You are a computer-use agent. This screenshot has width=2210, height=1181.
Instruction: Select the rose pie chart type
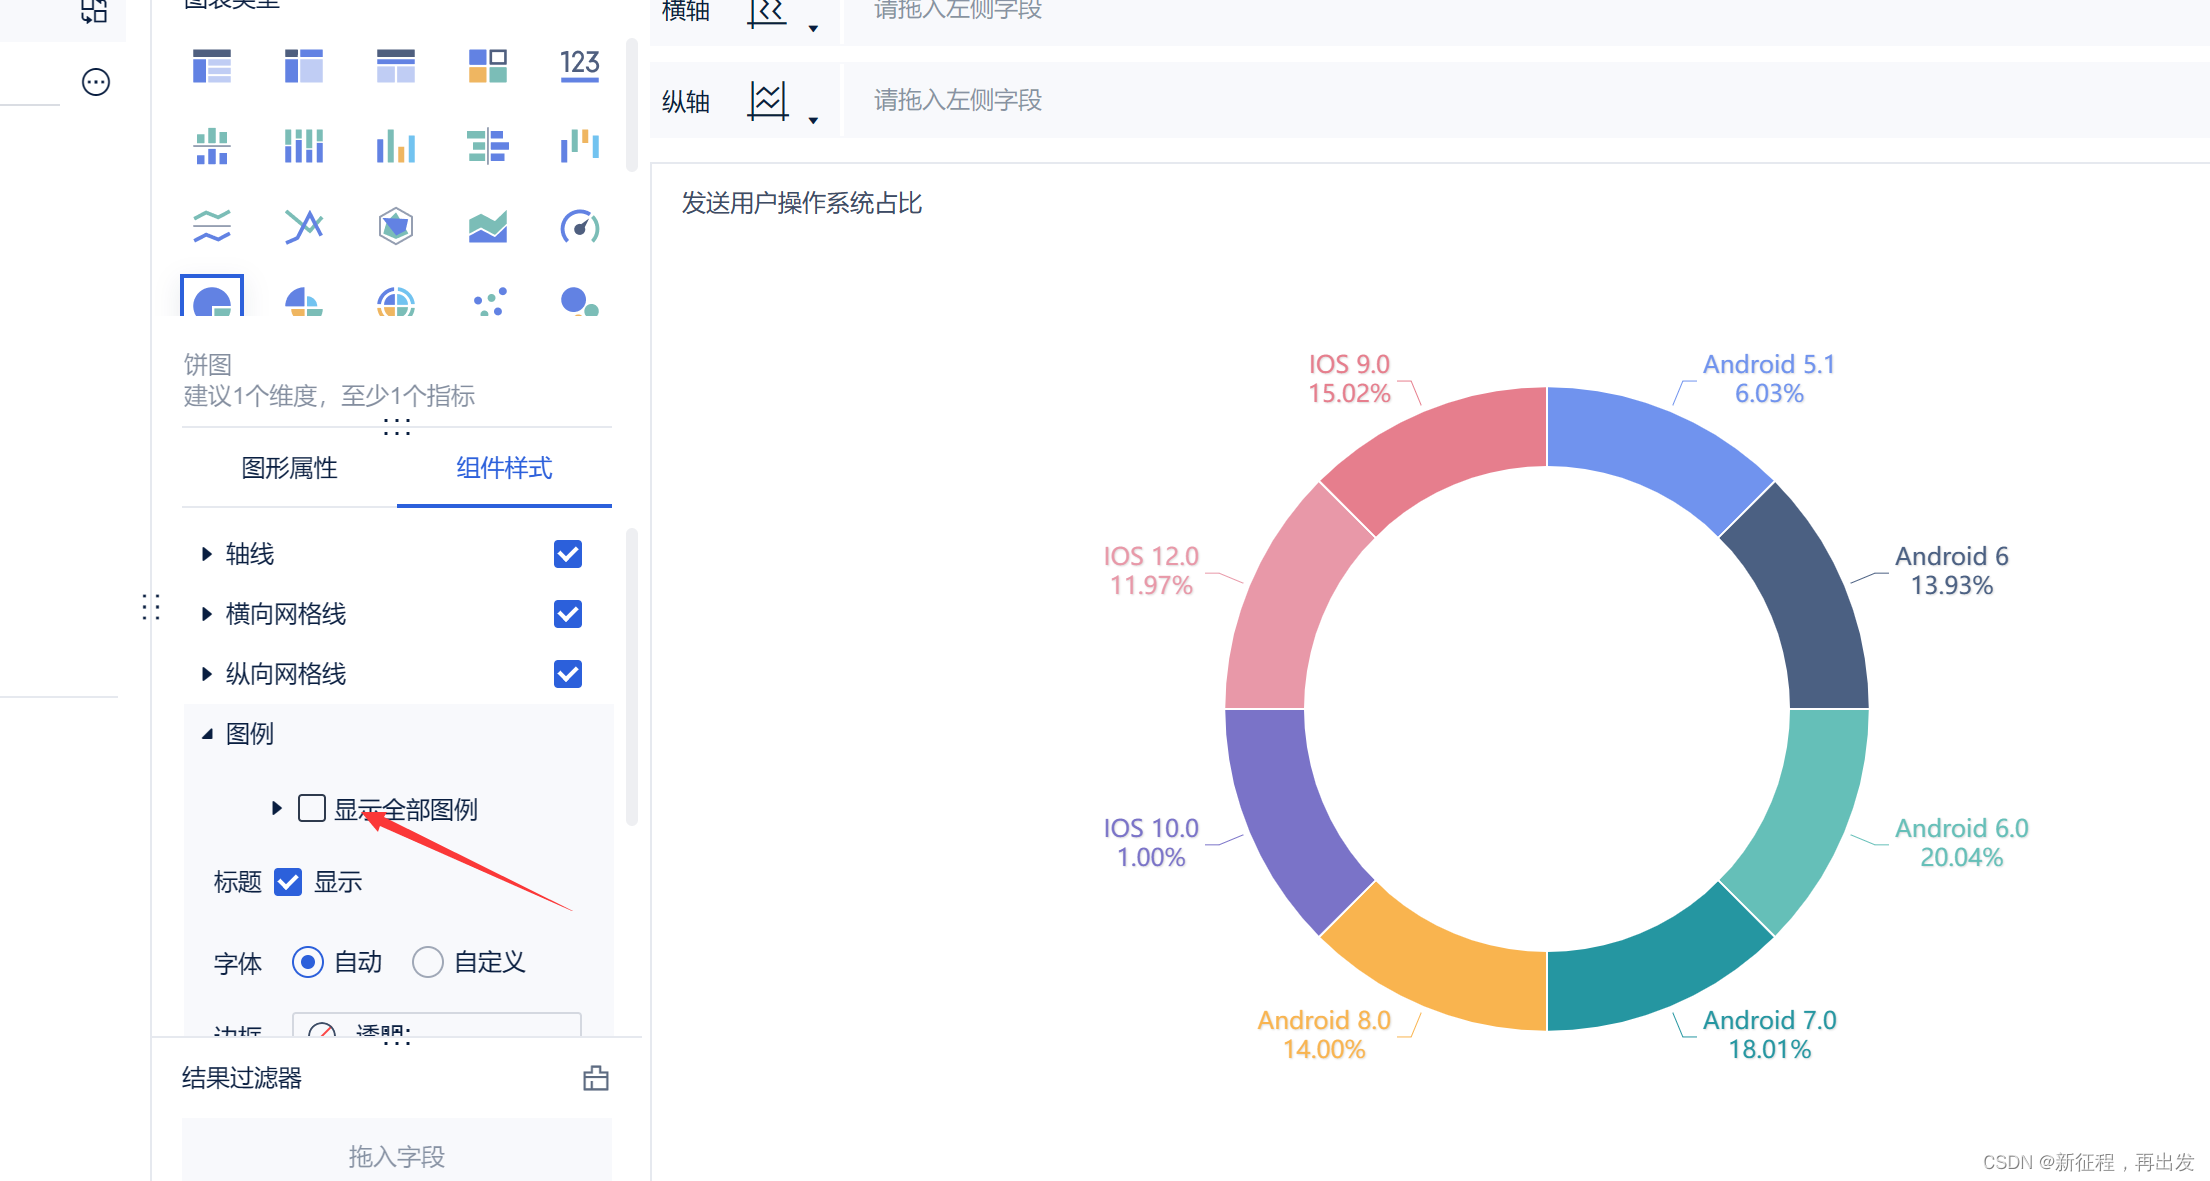click(304, 300)
